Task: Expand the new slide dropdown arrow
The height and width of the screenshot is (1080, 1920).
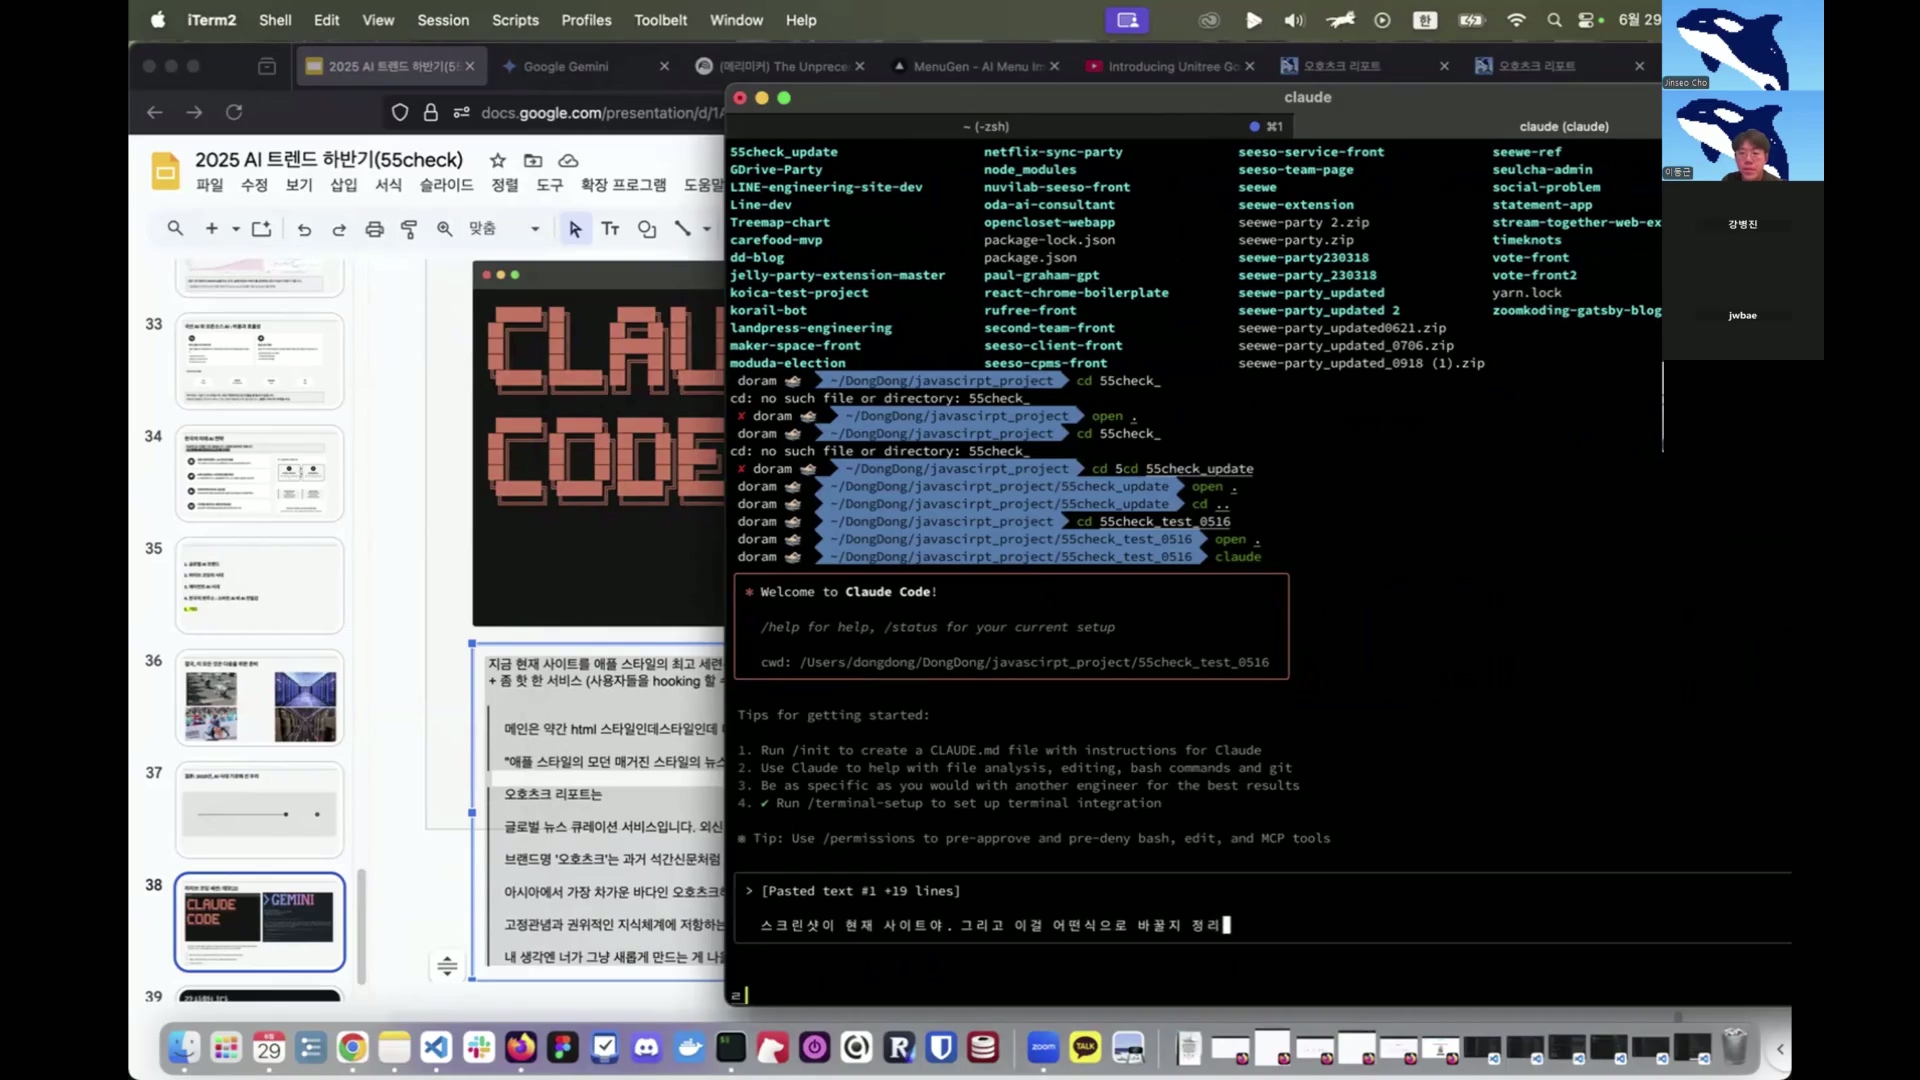Action: tap(236, 229)
